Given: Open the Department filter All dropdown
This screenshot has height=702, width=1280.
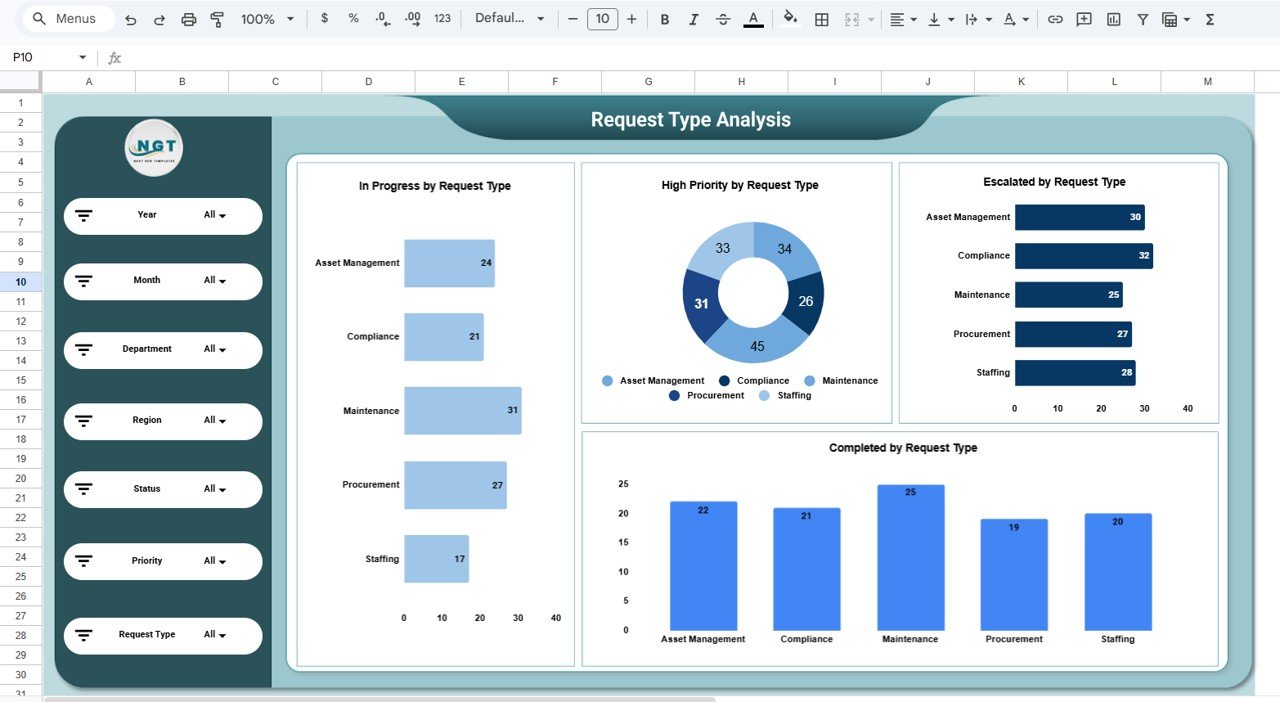Looking at the screenshot, I should [214, 350].
